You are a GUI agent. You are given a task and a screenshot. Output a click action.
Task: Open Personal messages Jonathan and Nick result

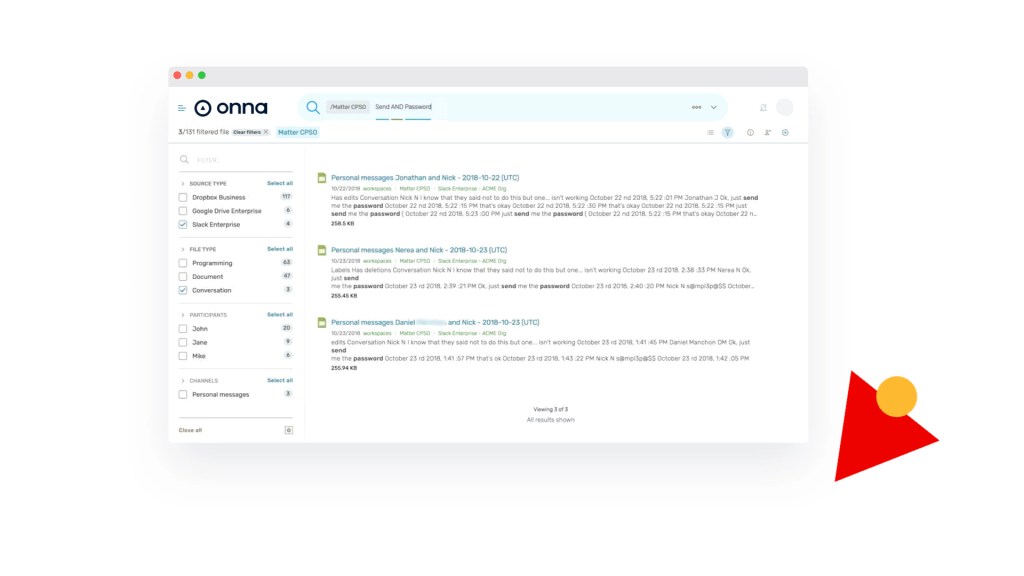pyautogui.click(x=424, y=178)
